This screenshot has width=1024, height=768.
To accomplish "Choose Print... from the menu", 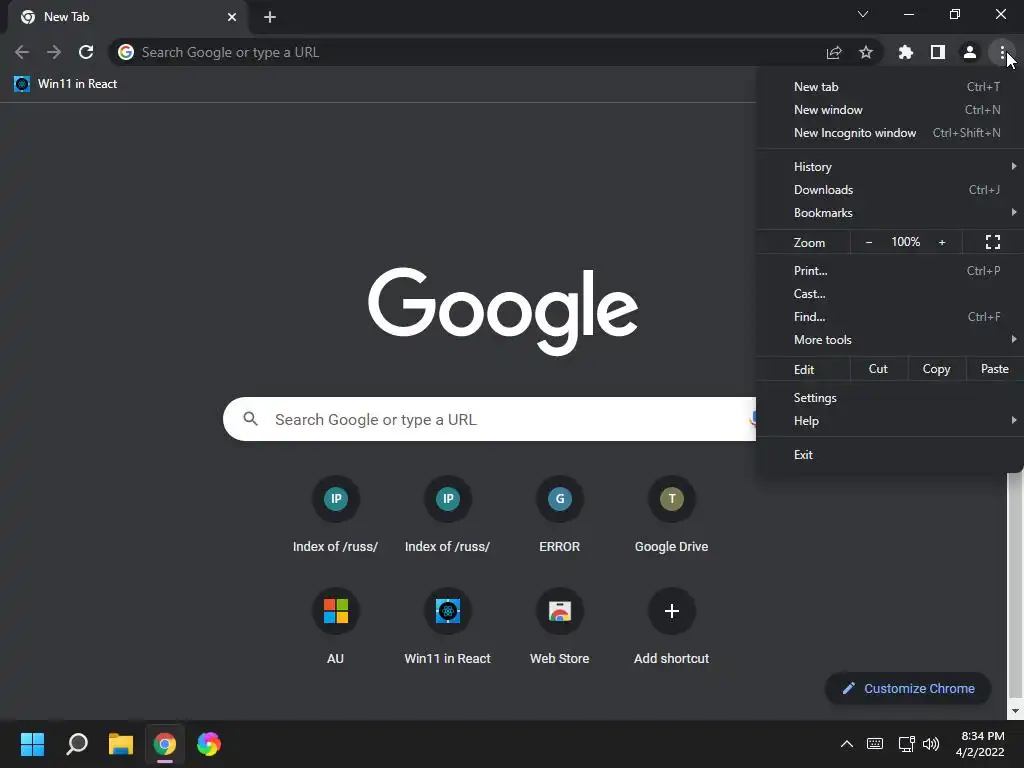I will [889, 270].
